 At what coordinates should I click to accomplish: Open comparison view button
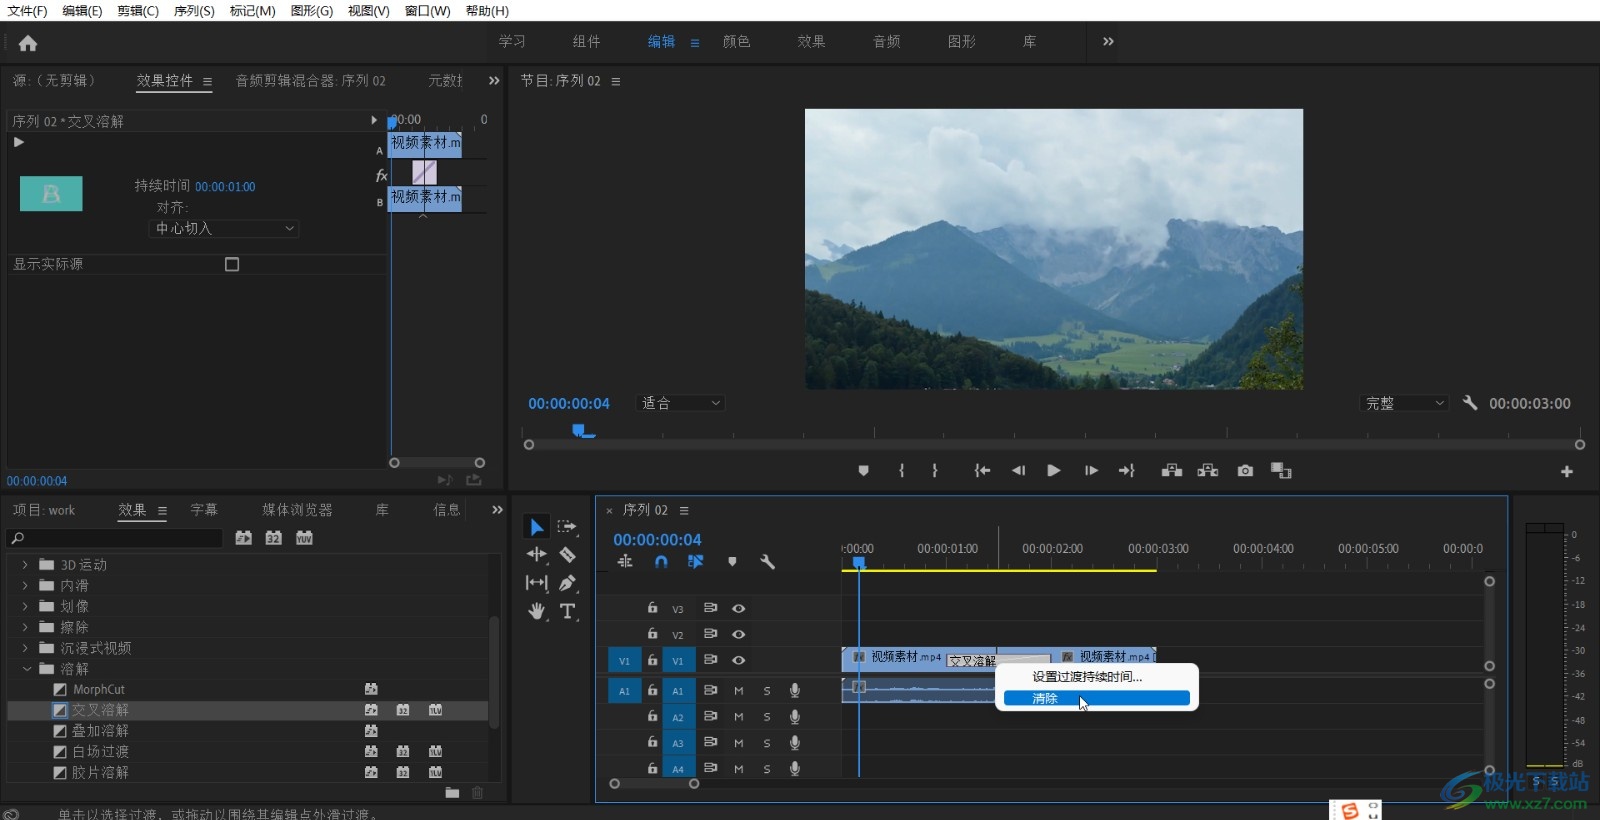tap(1281, 471)
